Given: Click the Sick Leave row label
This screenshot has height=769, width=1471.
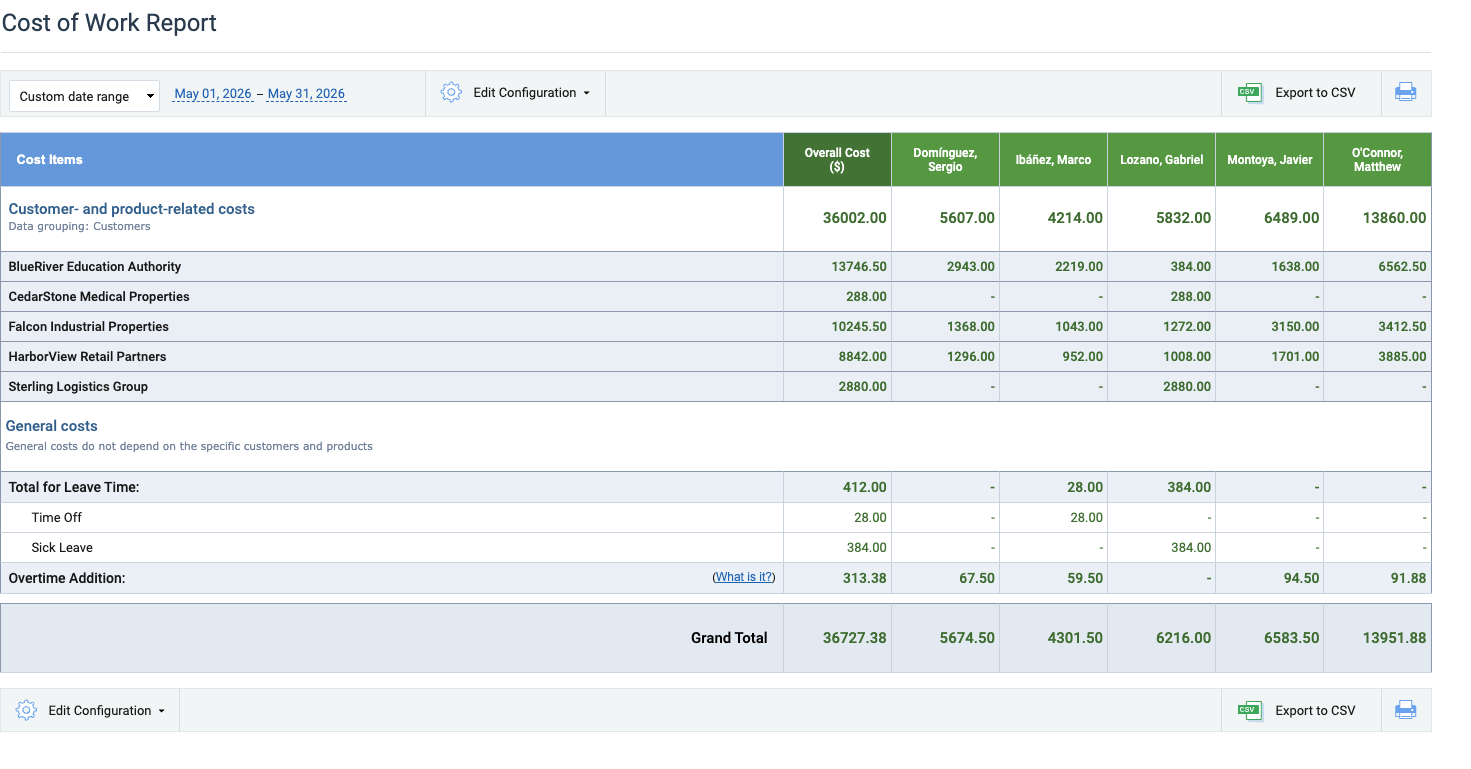Looking at the screenshot, I should click(x=62, y=547).
